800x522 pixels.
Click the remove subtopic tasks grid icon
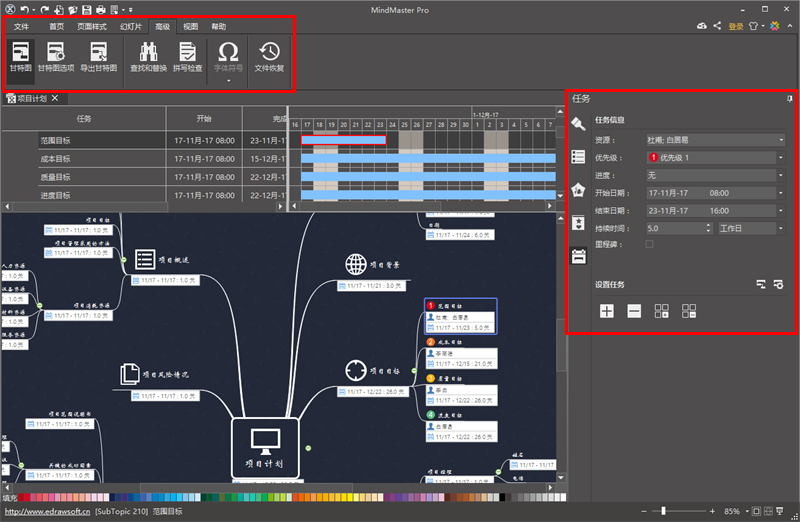coord(689,311)
